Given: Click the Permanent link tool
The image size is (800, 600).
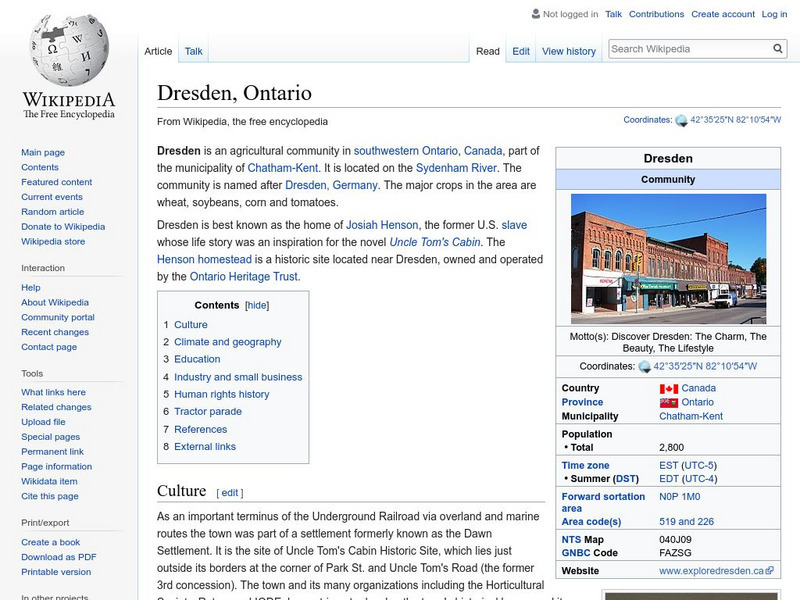Looking at the screenshot, I should (x=52, y=451).
